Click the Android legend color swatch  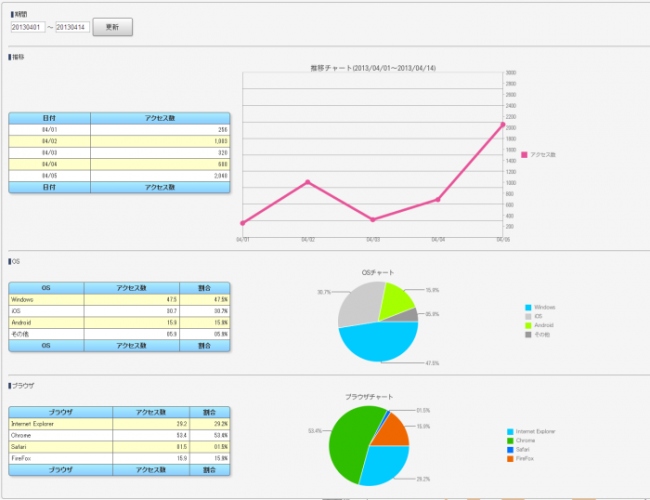[x=528, y=325]
